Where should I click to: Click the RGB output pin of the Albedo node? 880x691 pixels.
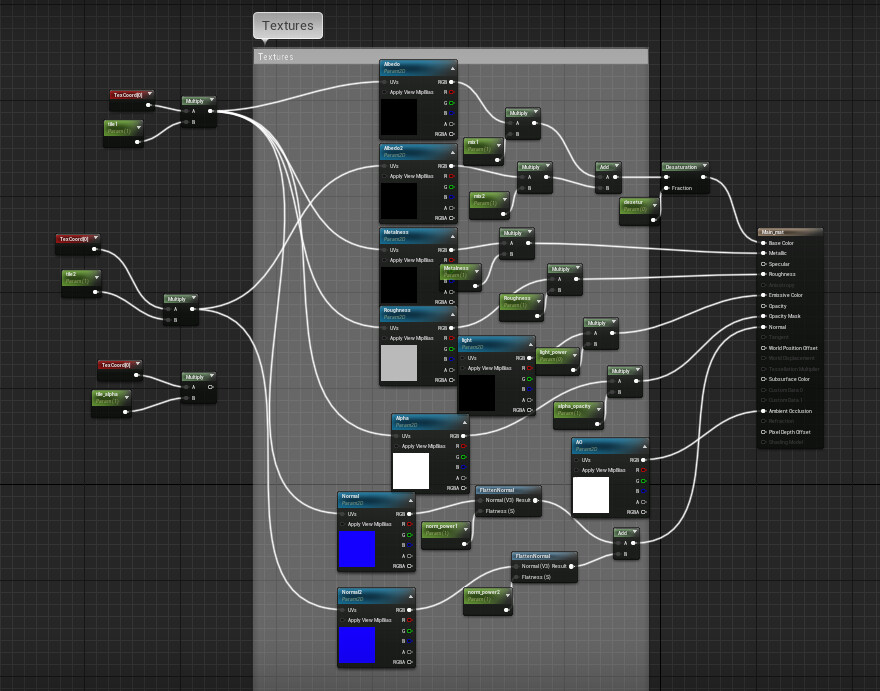pos(451,82)
